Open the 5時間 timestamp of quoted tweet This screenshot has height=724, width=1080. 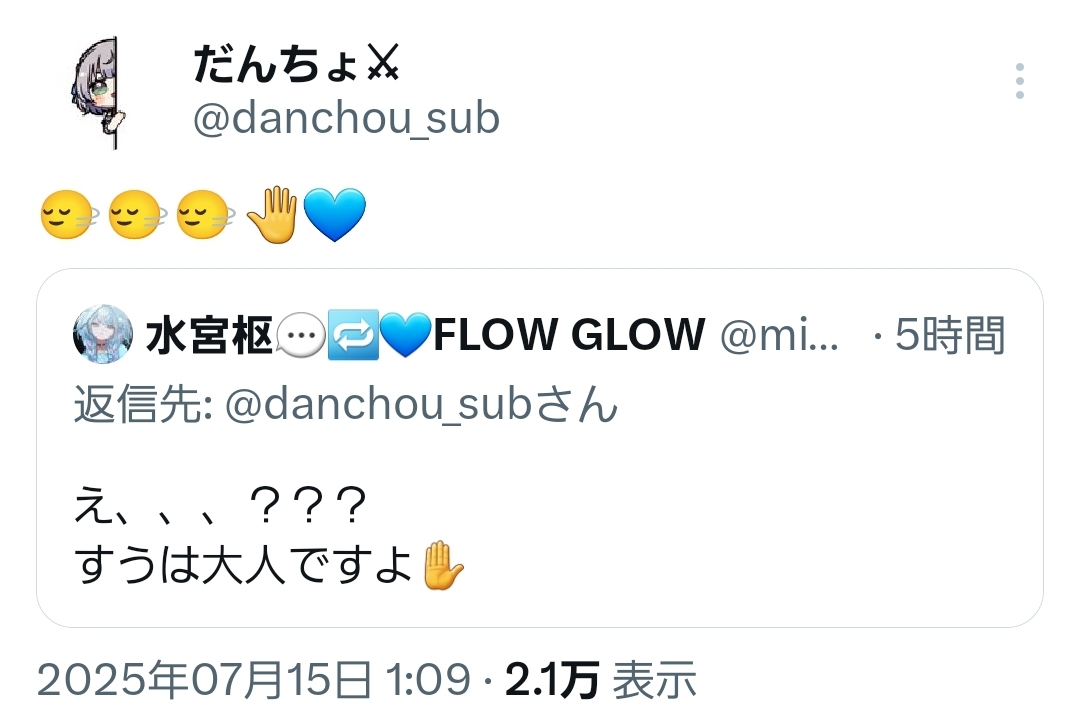coord(950,335)
